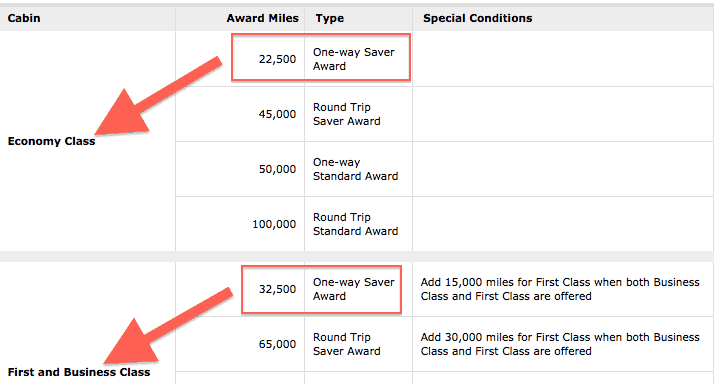Click the Economy Class cabin label

coord(51,141)
